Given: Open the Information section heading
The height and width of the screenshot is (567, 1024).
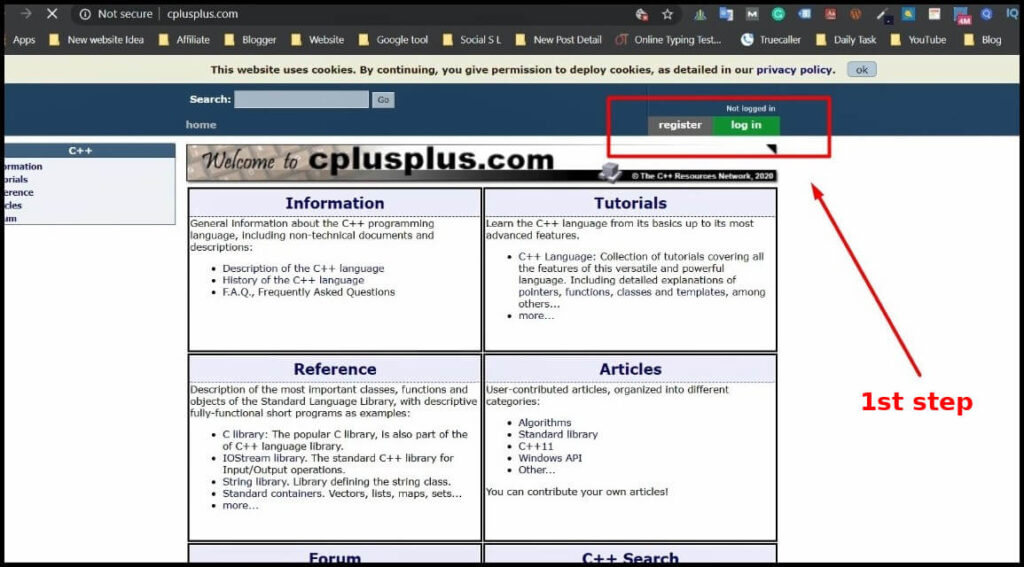Looking at the screenshot, I should tap(334, 203).
